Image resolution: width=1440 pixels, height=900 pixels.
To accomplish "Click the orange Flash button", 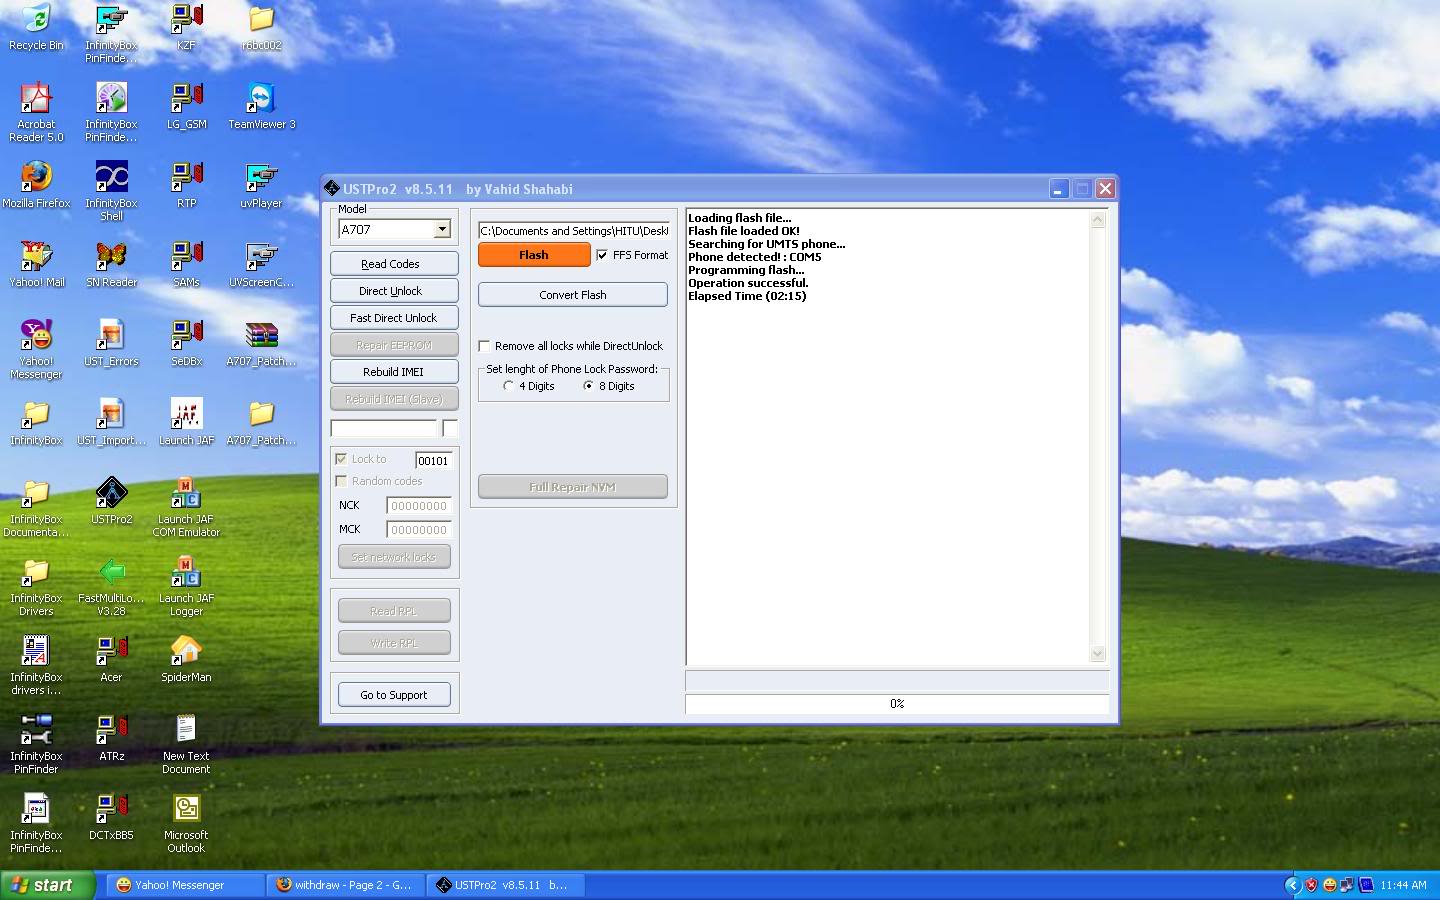I will (534, 255).
